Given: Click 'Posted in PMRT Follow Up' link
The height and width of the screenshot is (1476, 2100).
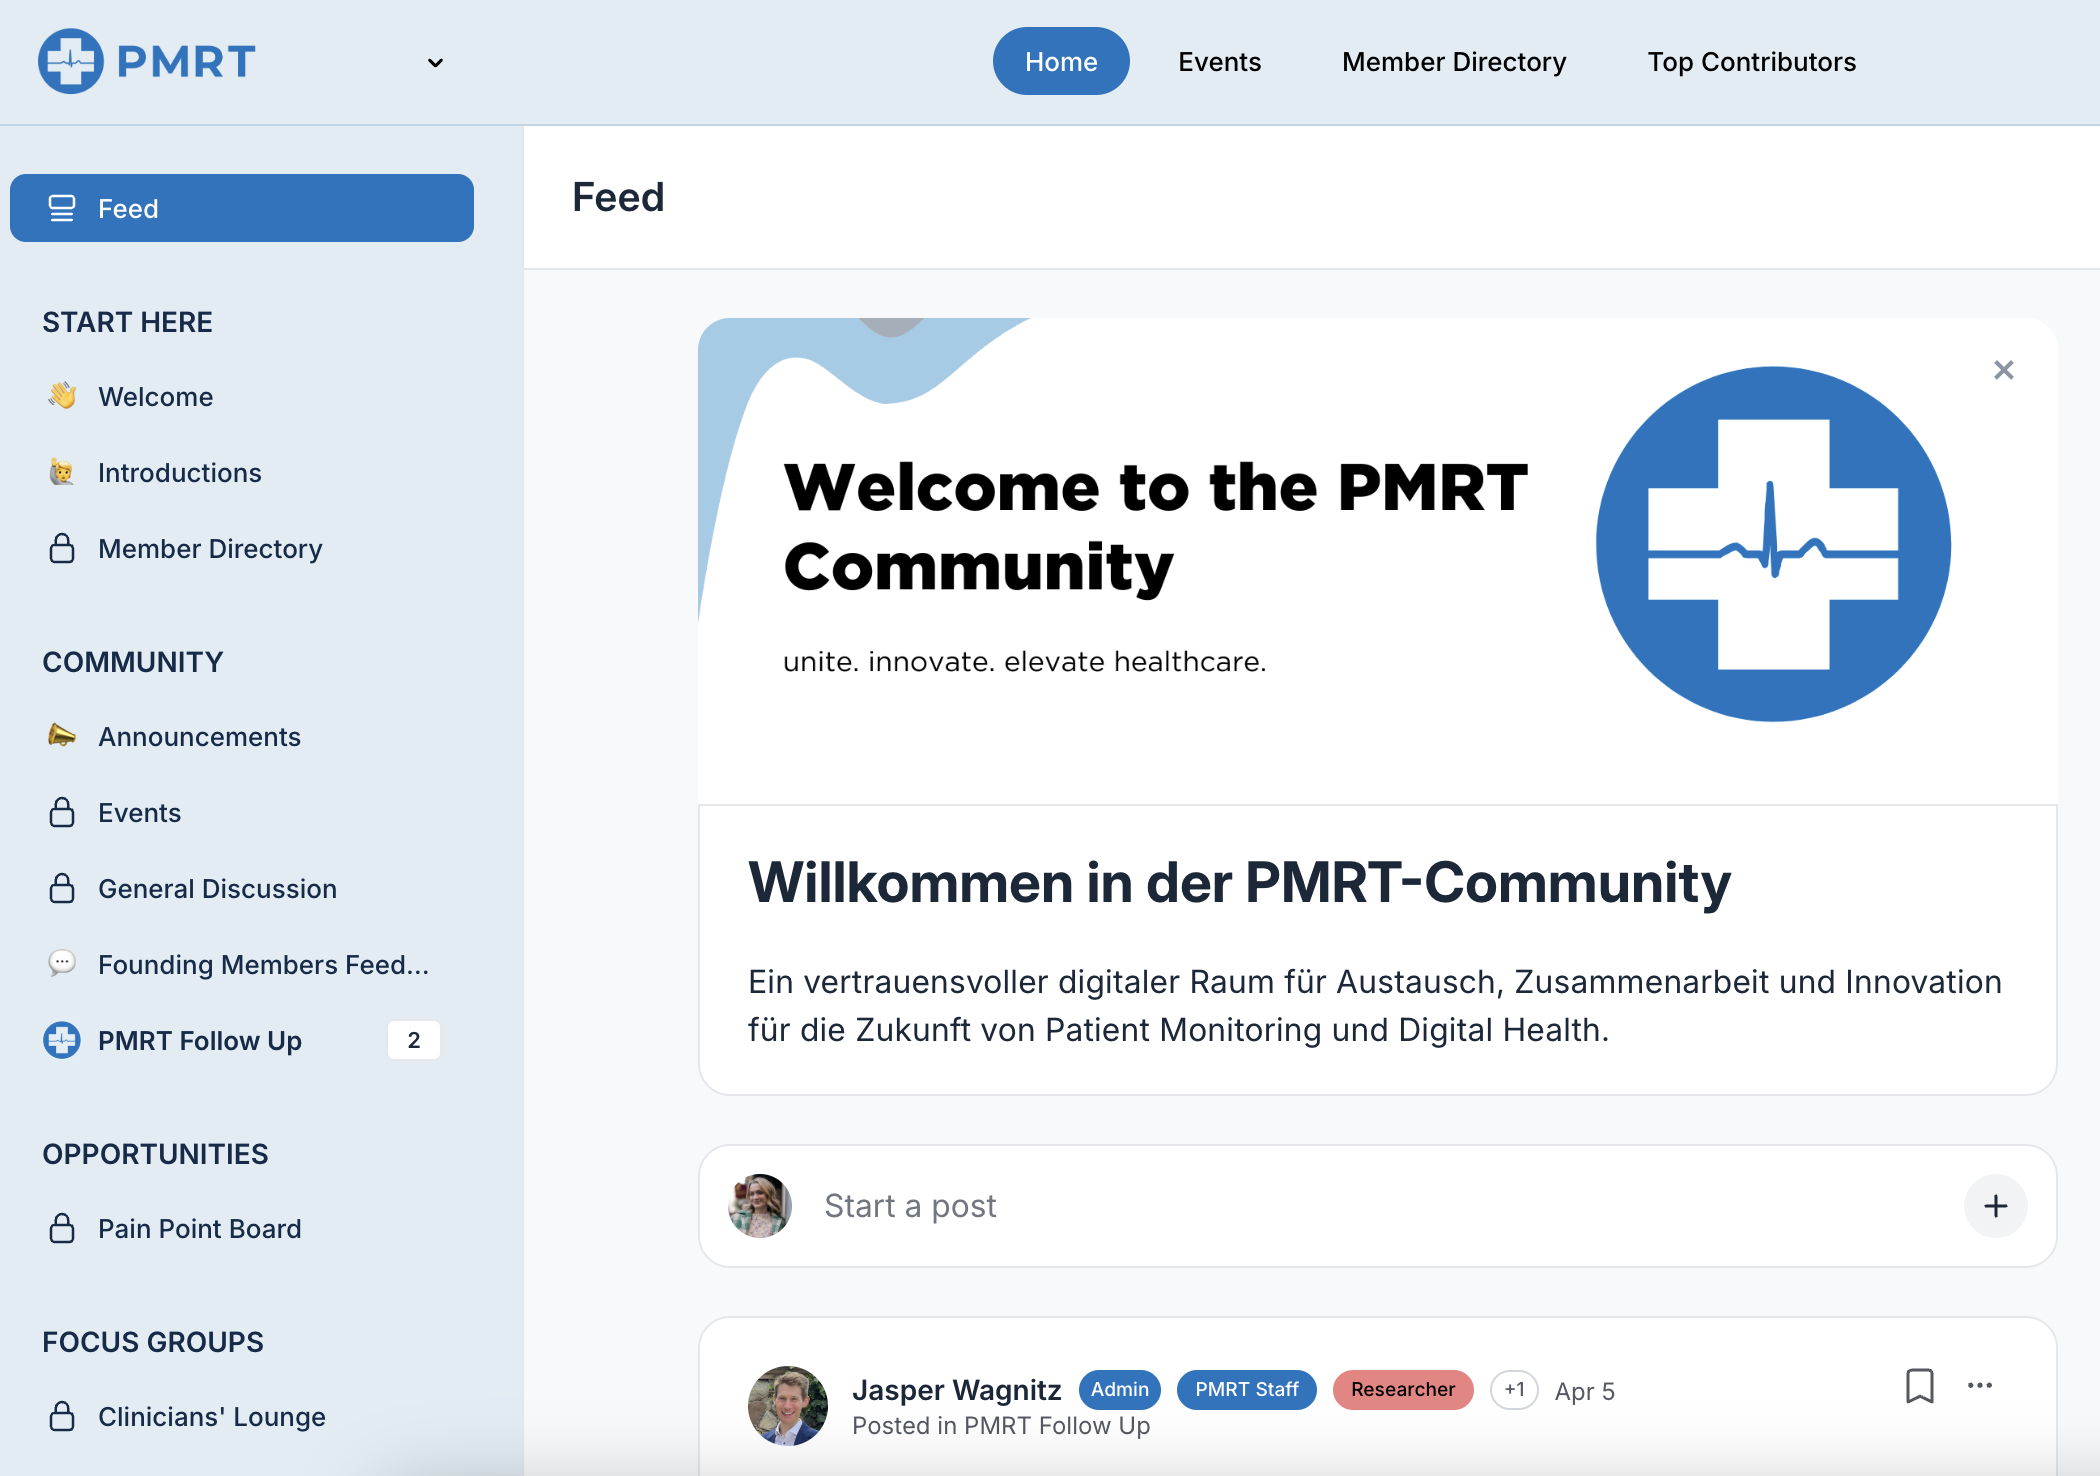Looking at the screenshot, I should tap(1001, 1426).
